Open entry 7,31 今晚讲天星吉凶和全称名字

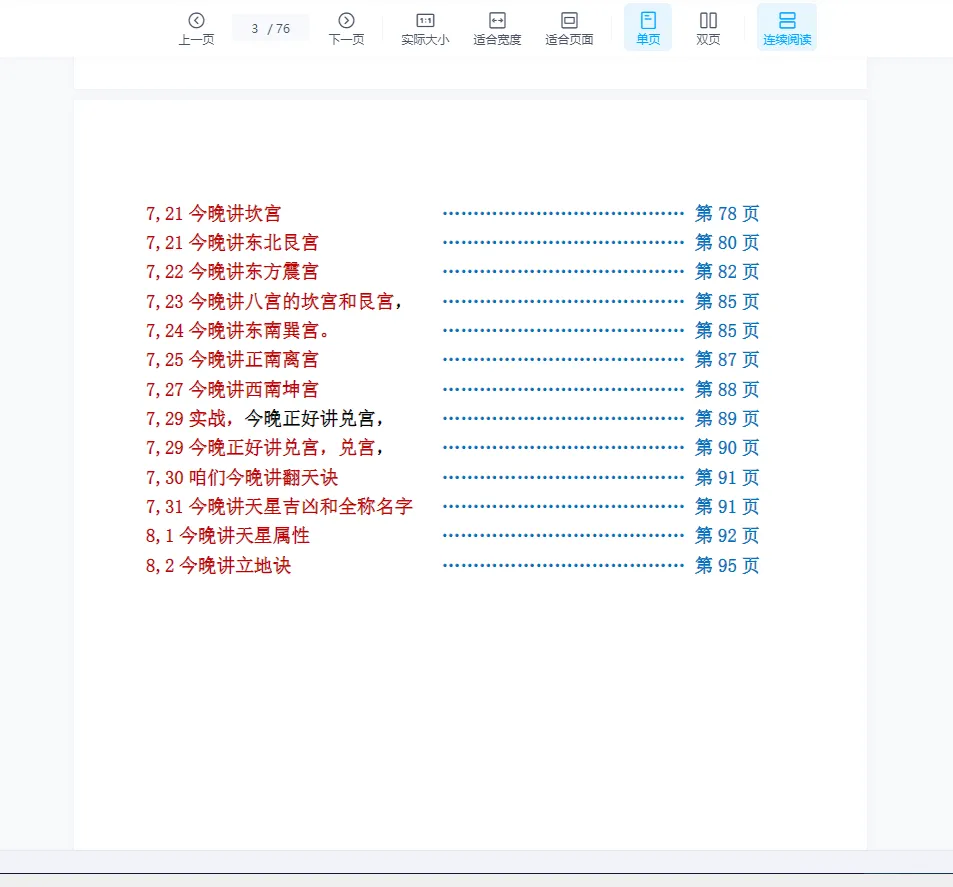[x=279, y=506]
